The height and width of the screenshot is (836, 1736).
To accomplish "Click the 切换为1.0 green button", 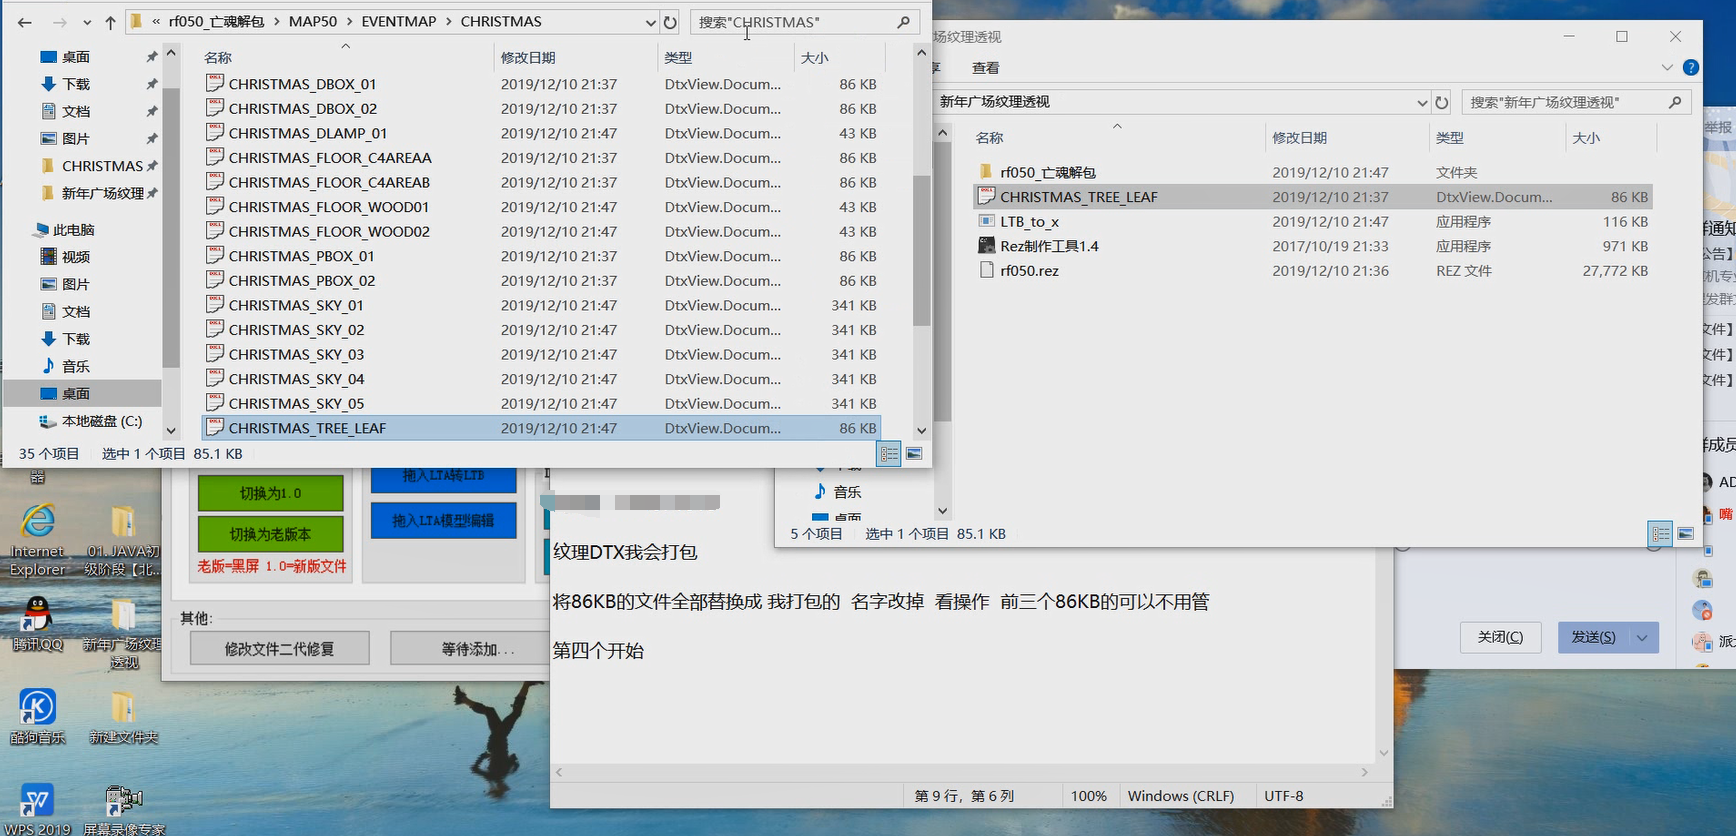I will pos(270,493).
